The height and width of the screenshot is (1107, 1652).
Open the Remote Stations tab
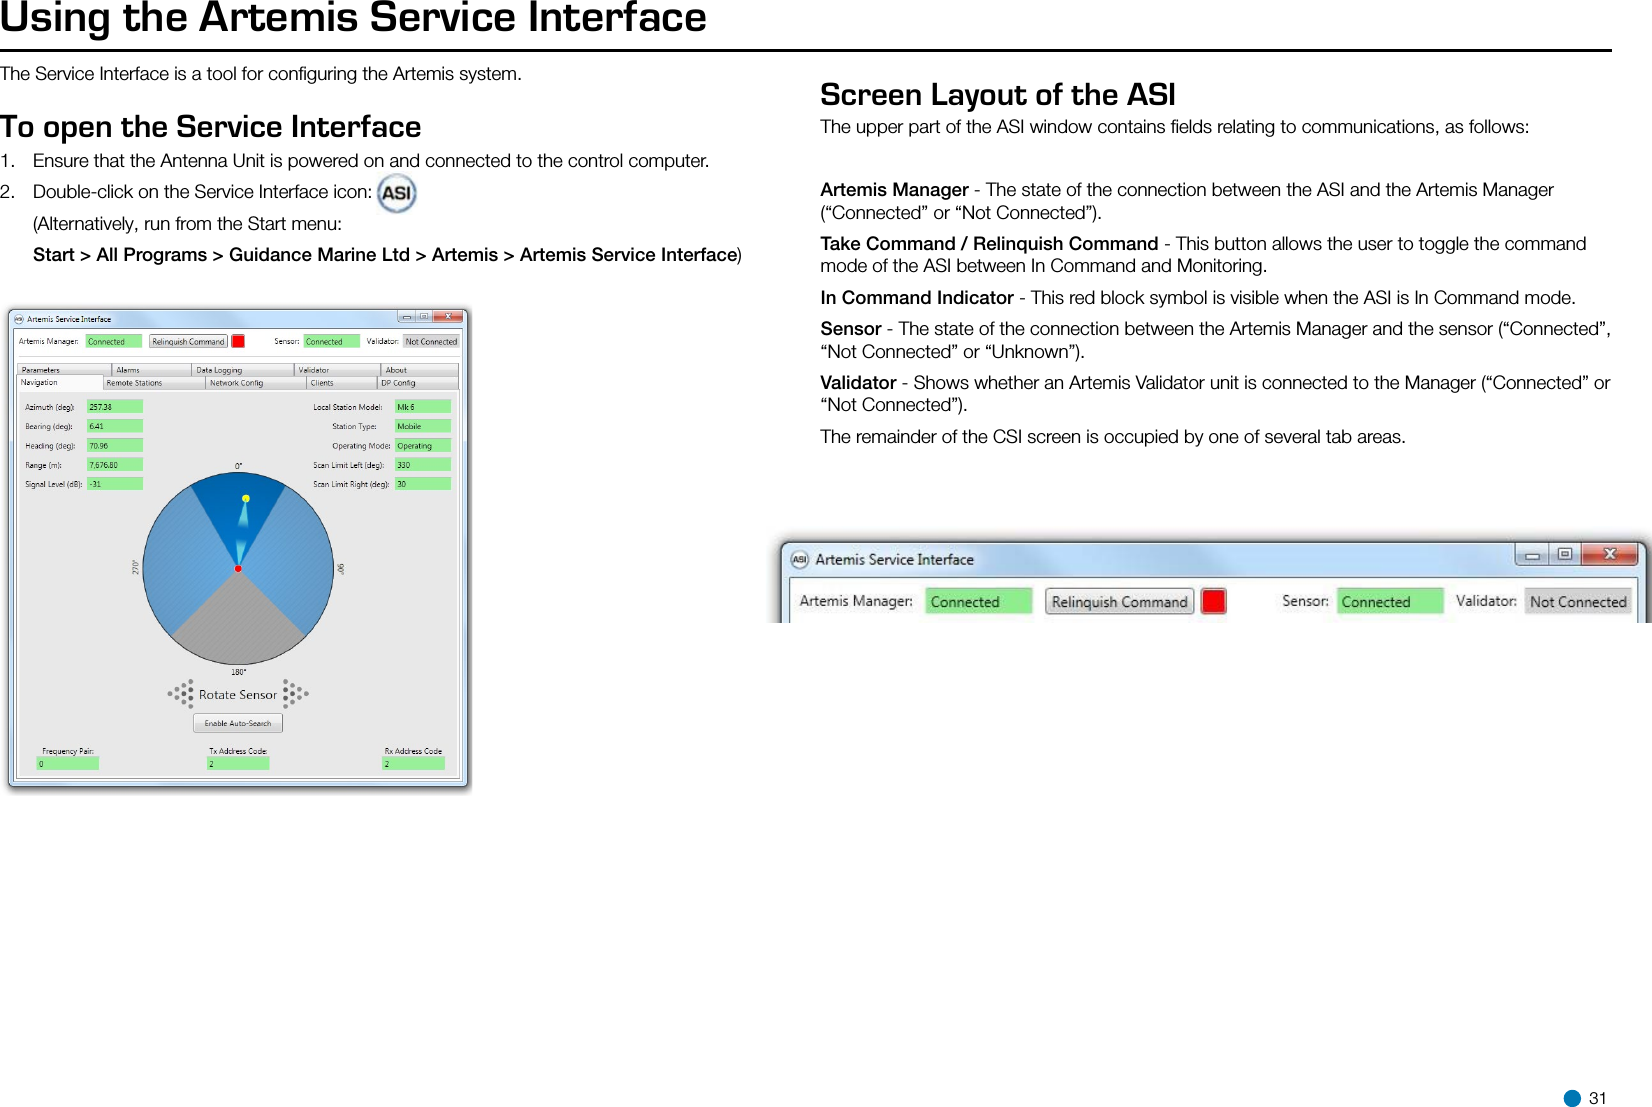[x=154, y=383]
